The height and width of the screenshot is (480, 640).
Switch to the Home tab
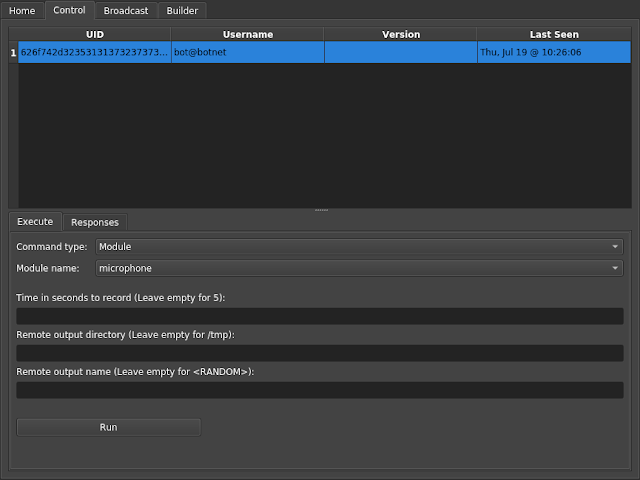pyautogui.click(x=22, y=11)
